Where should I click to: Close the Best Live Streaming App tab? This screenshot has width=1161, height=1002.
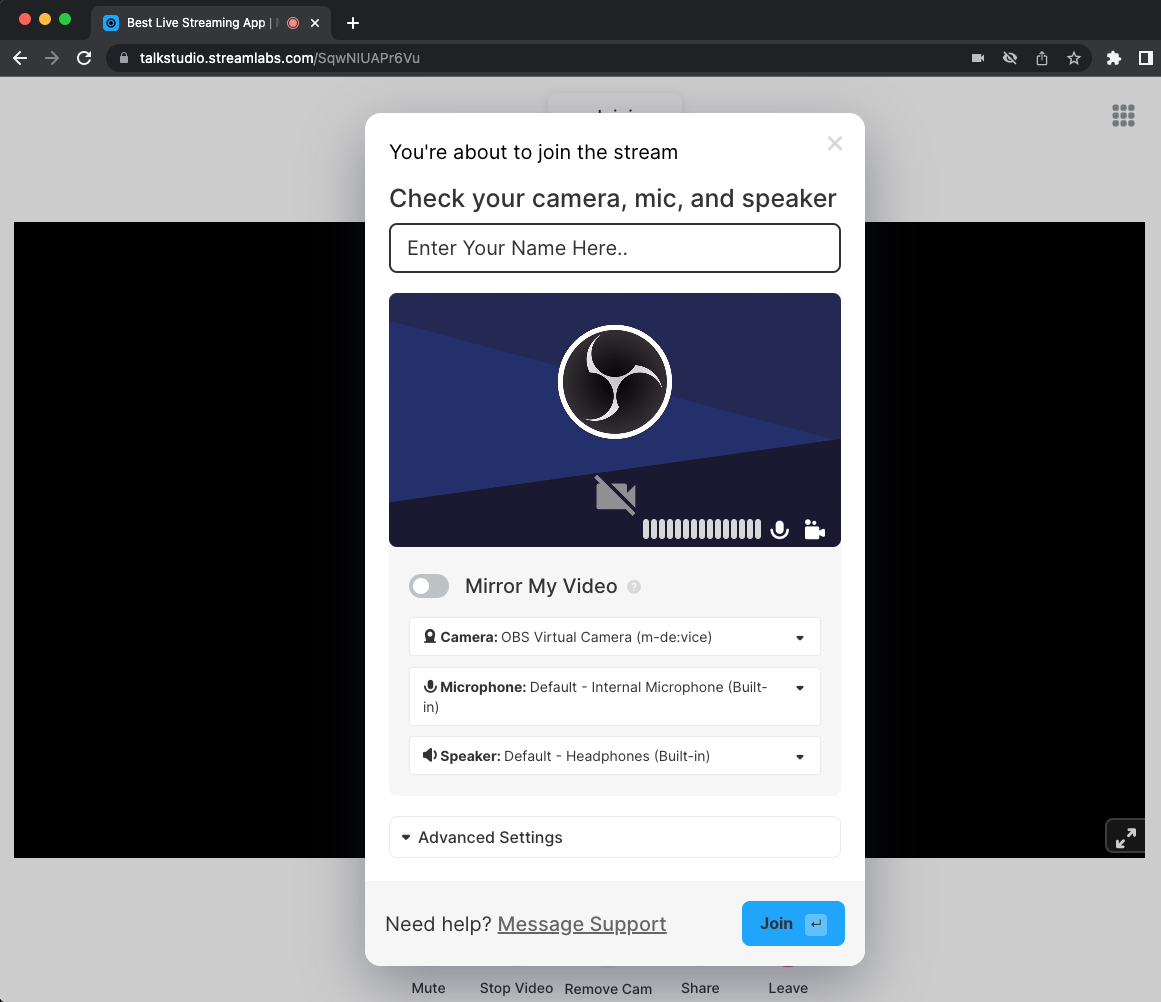(x=315, y=23)
